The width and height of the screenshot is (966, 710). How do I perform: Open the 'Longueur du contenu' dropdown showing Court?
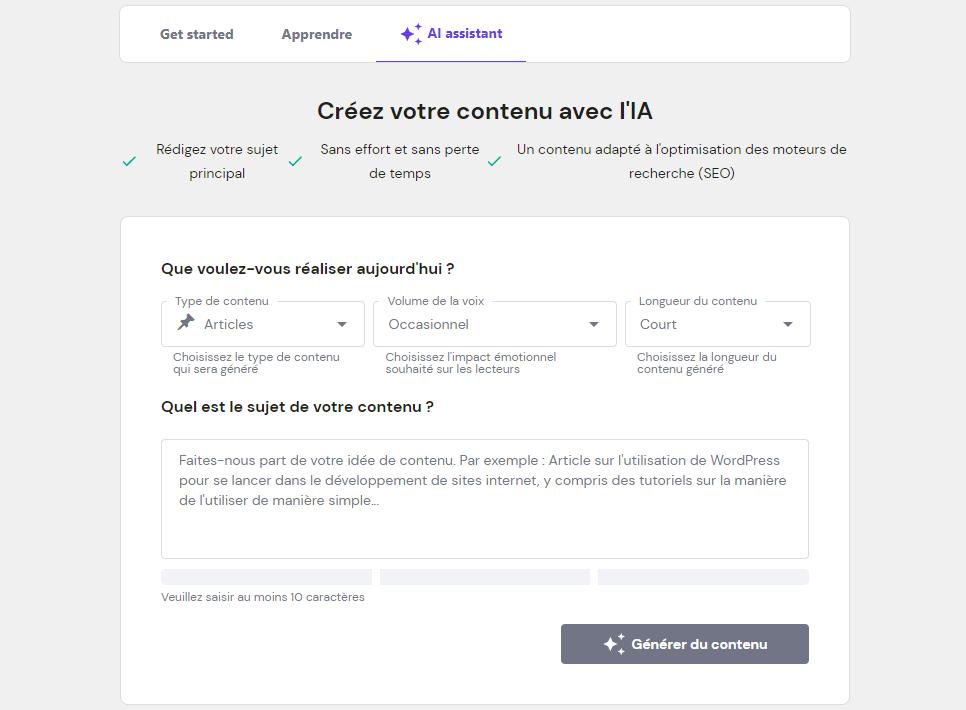tap(717, 323)
